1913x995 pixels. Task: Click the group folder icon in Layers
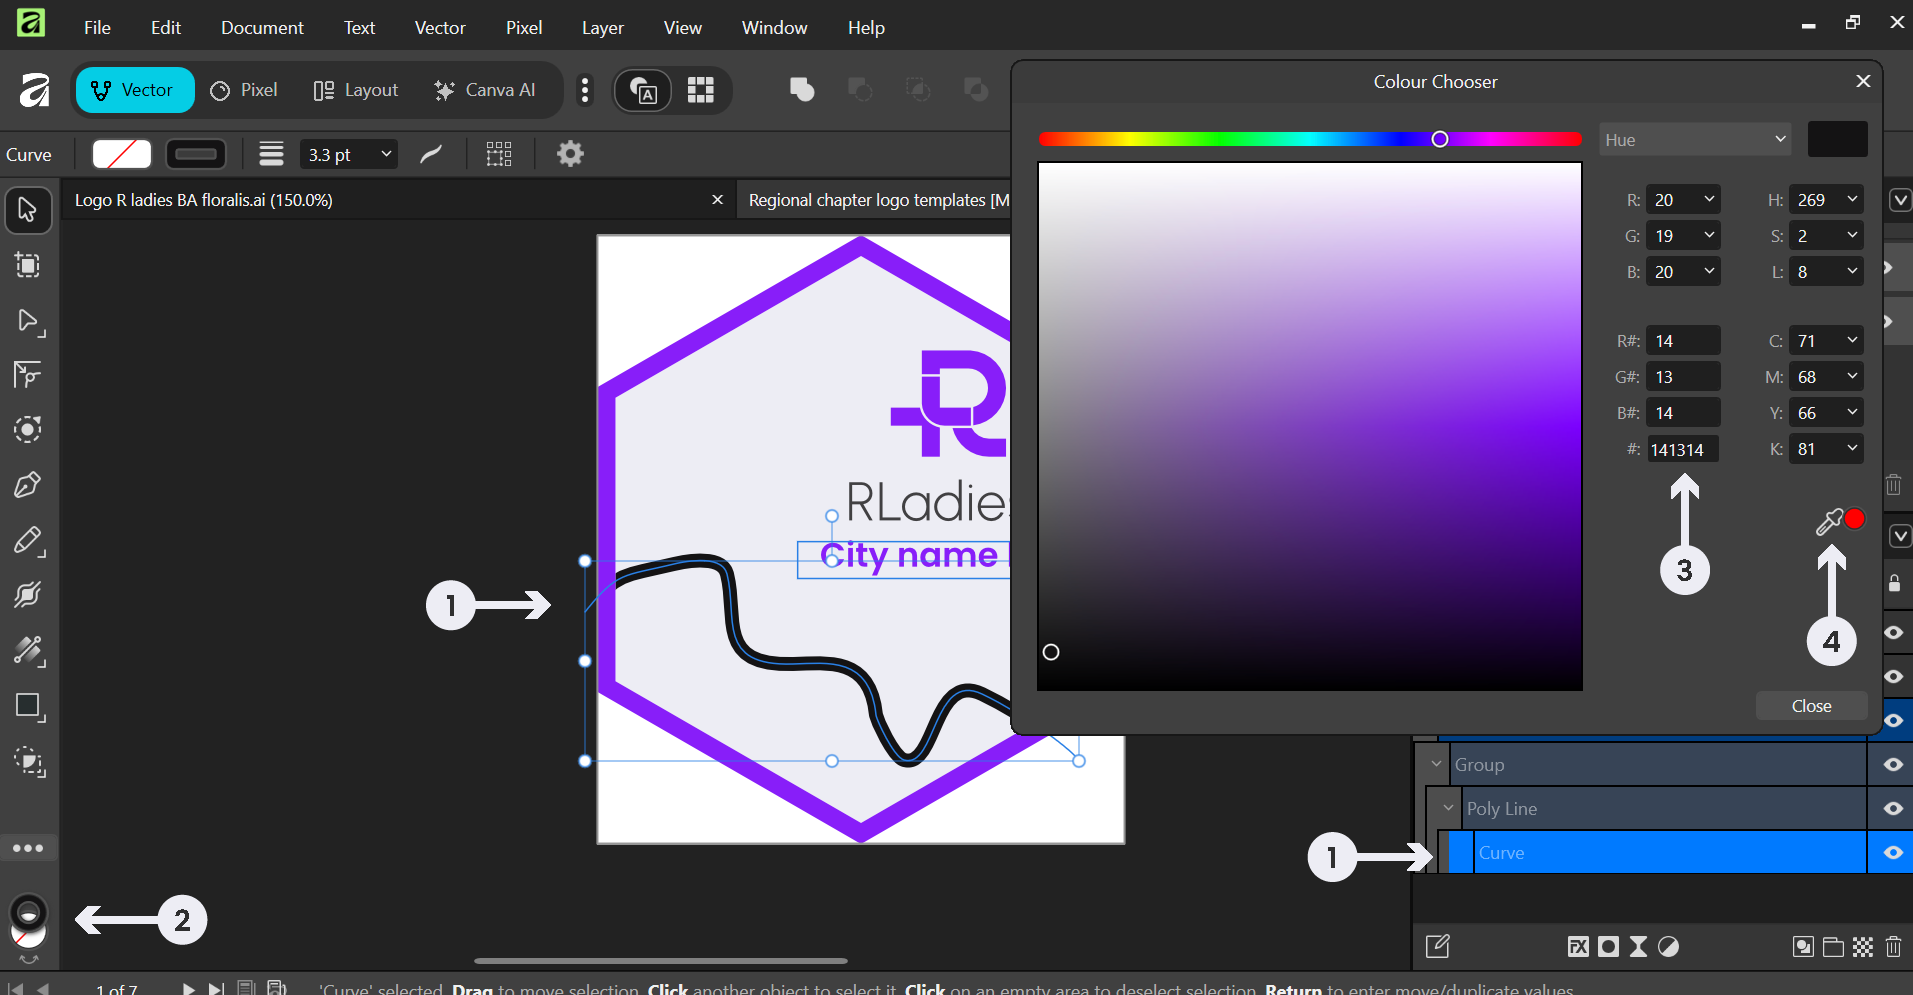(1833, 947)
